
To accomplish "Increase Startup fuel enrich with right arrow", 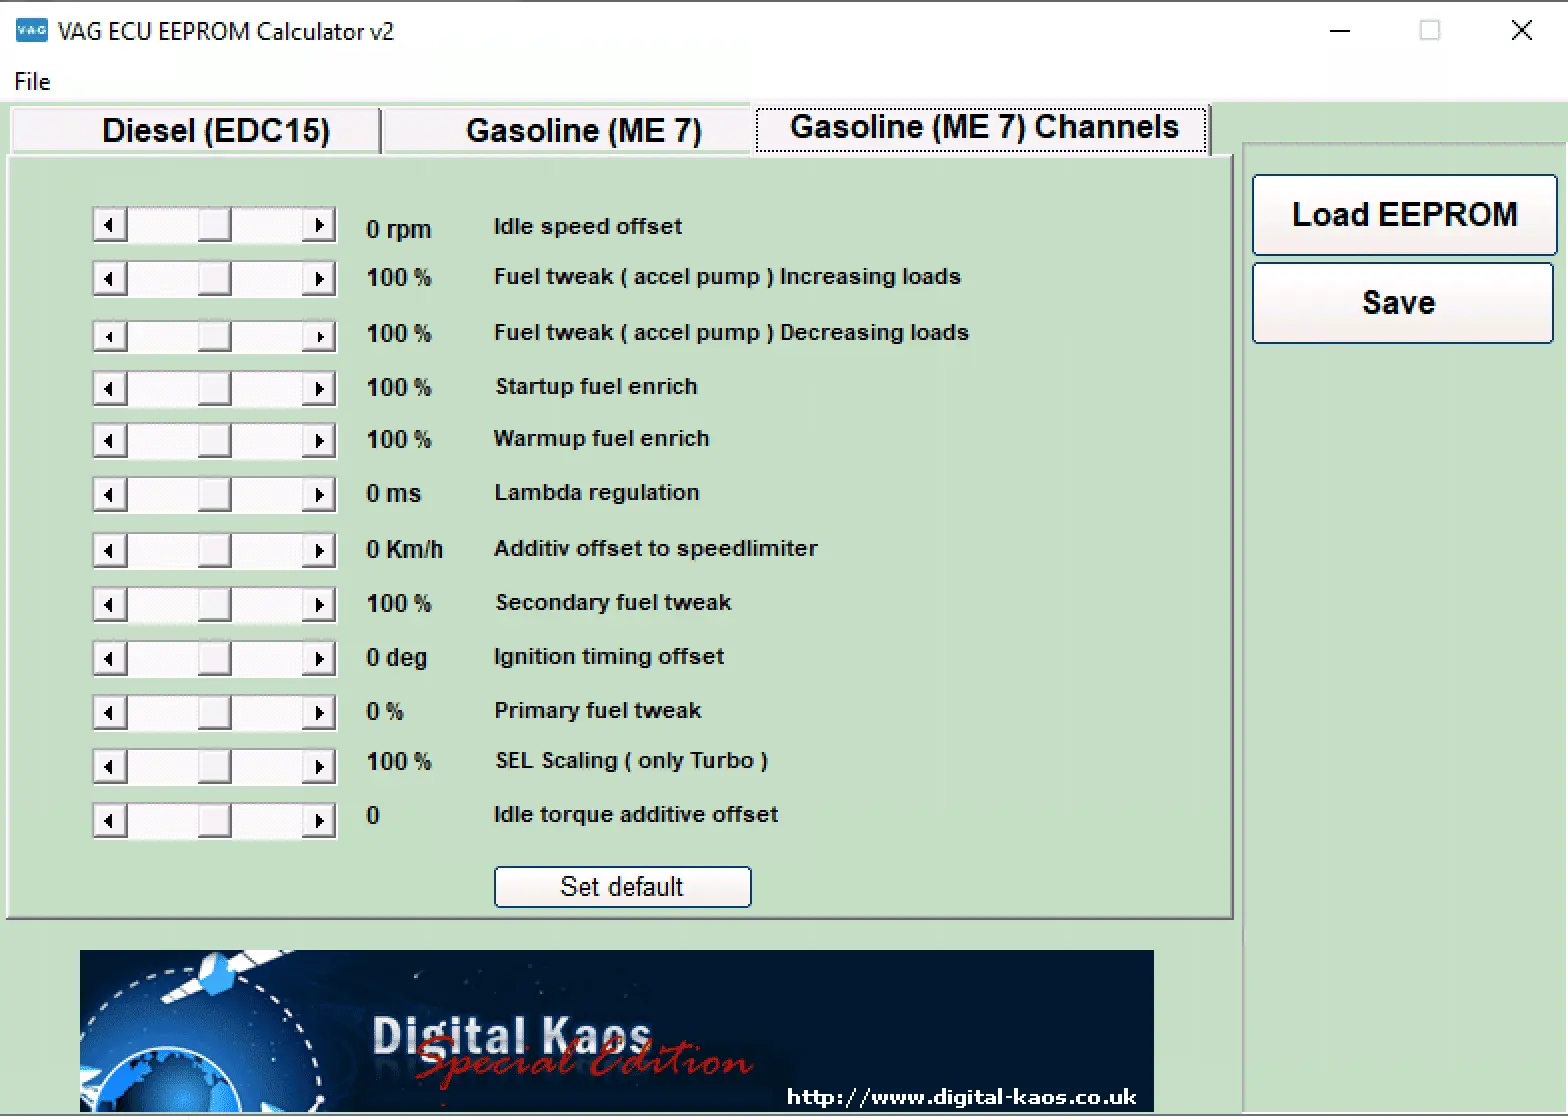I will point(318,388).
